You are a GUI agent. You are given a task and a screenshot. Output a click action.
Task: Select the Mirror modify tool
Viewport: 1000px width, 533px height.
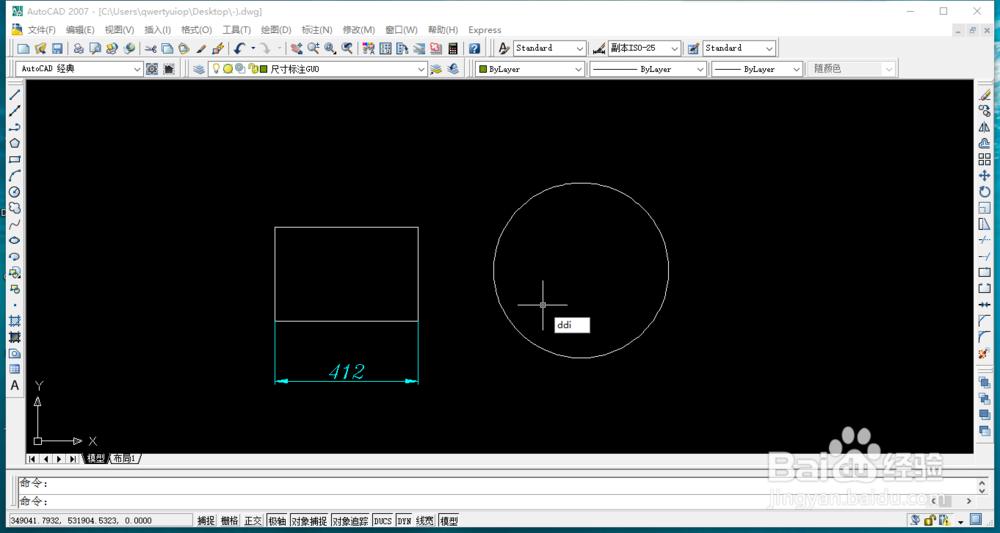coord(985,127)
